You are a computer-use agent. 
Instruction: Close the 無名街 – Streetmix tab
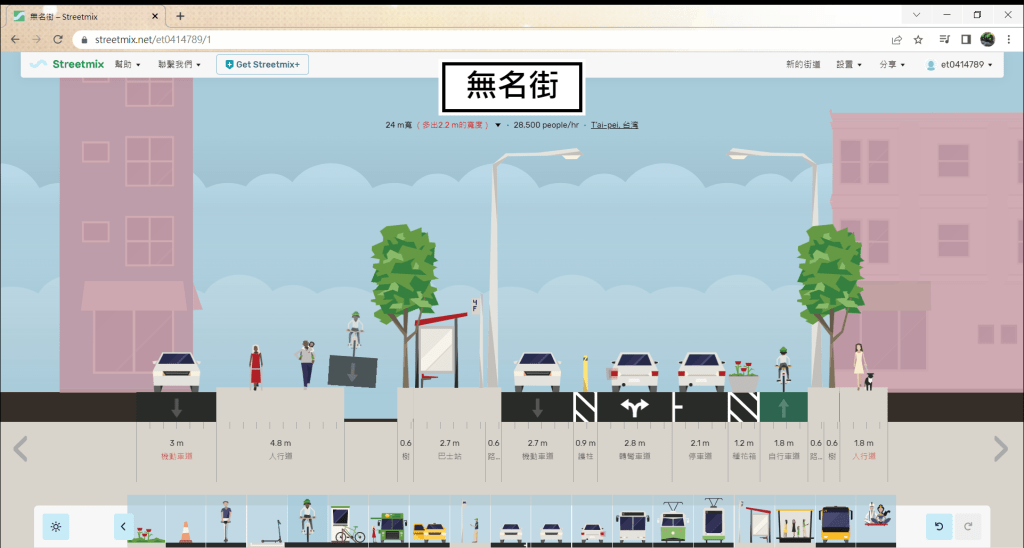[x=155, y=16]
